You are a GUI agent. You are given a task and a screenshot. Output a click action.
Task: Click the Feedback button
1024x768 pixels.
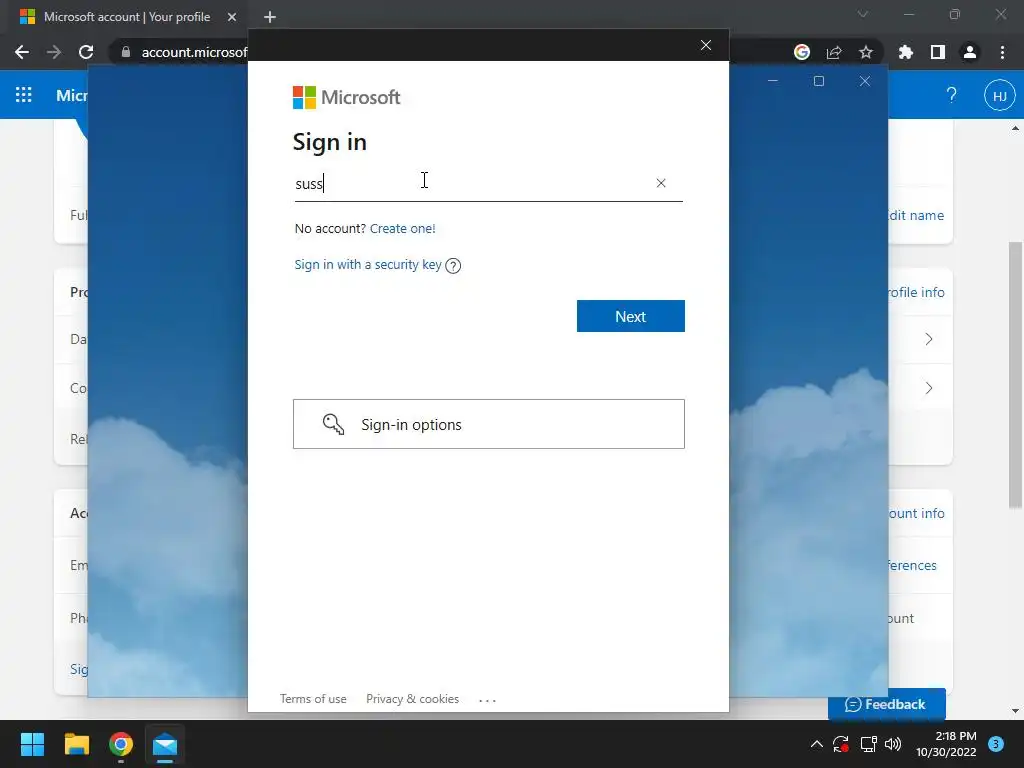point(886,704)
